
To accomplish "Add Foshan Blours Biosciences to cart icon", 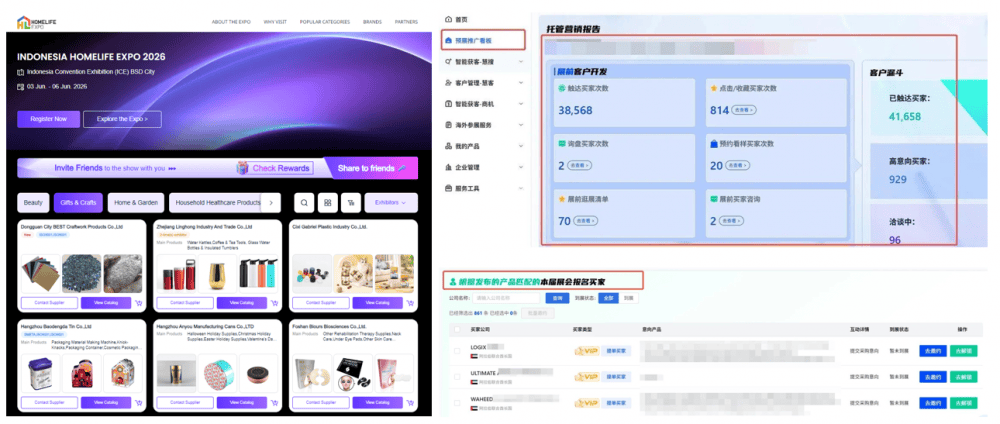I will click(x=410, y=403).
